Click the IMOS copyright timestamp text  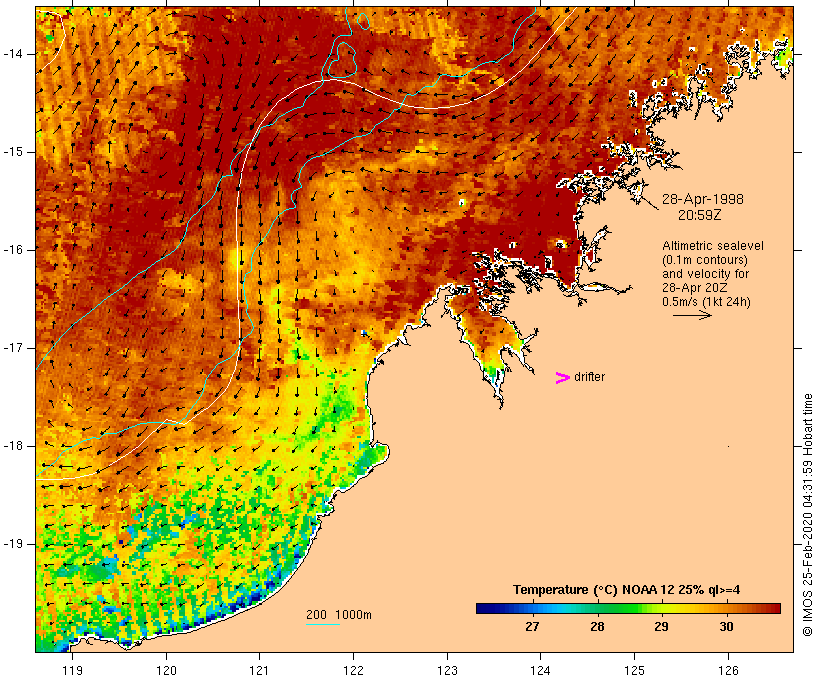coord(807,515)
